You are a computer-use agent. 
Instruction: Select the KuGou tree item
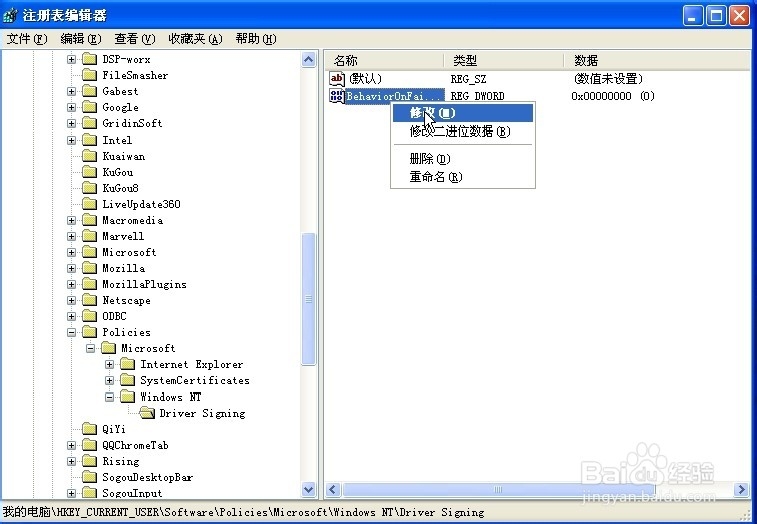coord(118,172)
